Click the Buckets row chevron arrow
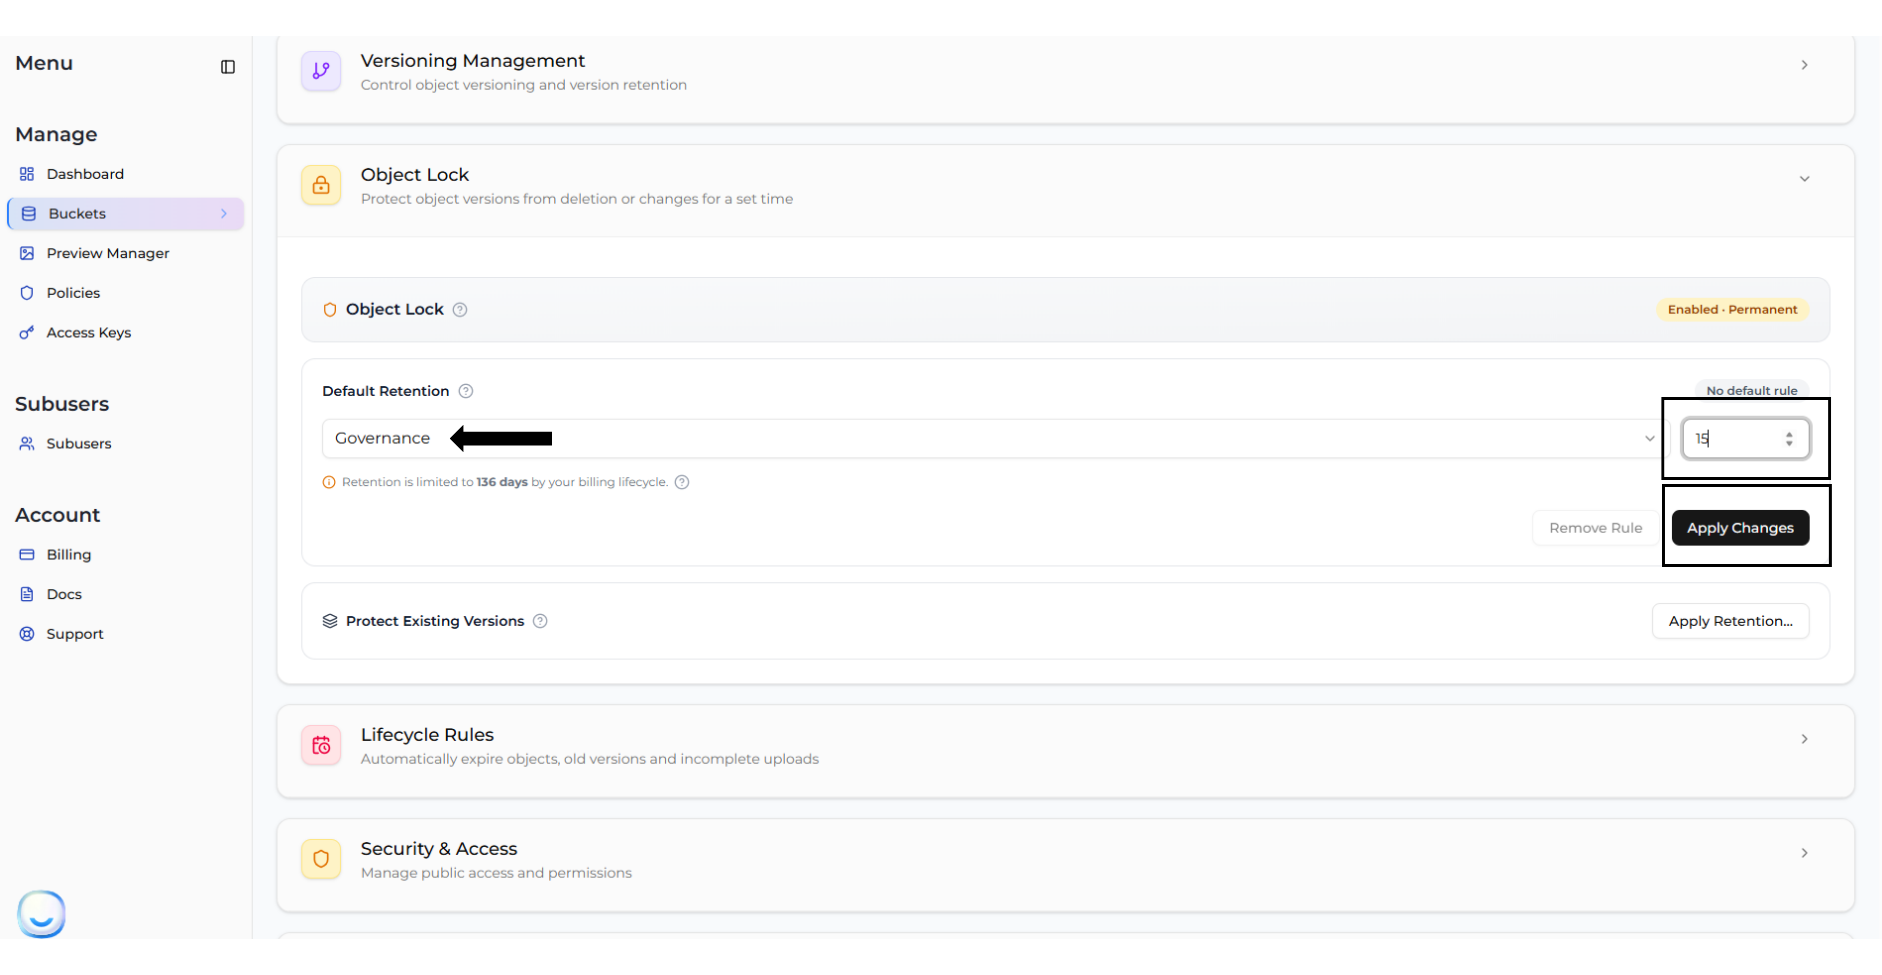 tap(224, 214)
